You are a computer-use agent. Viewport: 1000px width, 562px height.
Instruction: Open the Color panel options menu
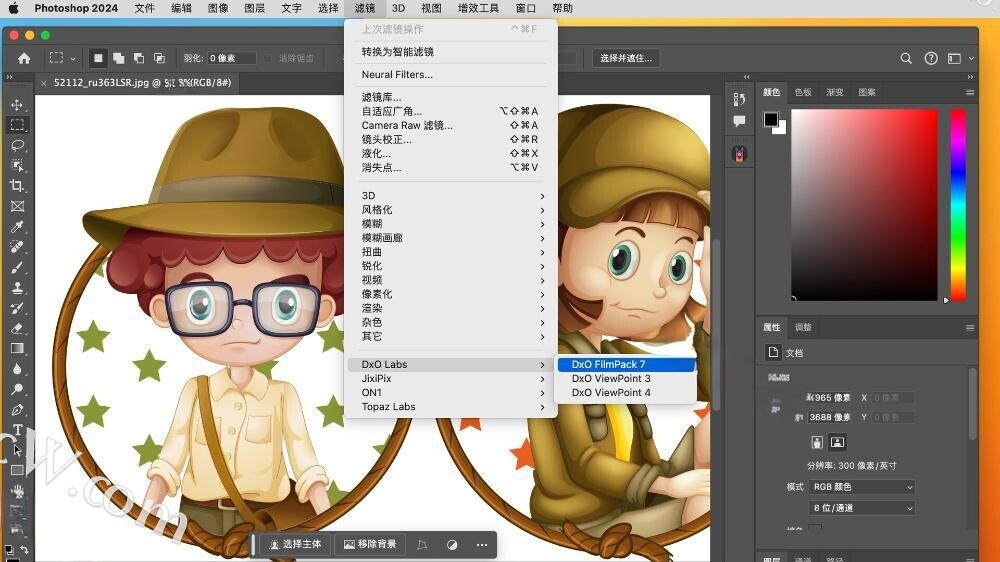pos(970,92)
